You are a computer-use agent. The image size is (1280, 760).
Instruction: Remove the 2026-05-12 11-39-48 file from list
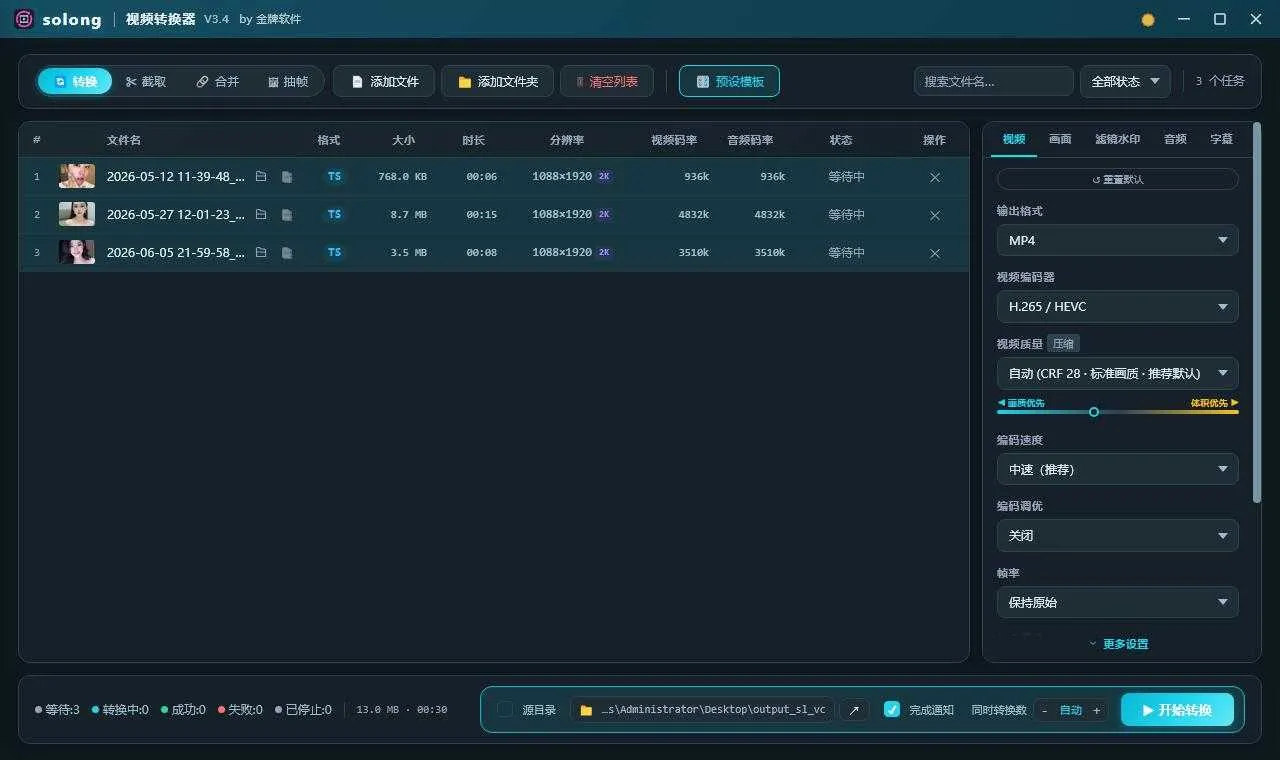coord(935,177)
